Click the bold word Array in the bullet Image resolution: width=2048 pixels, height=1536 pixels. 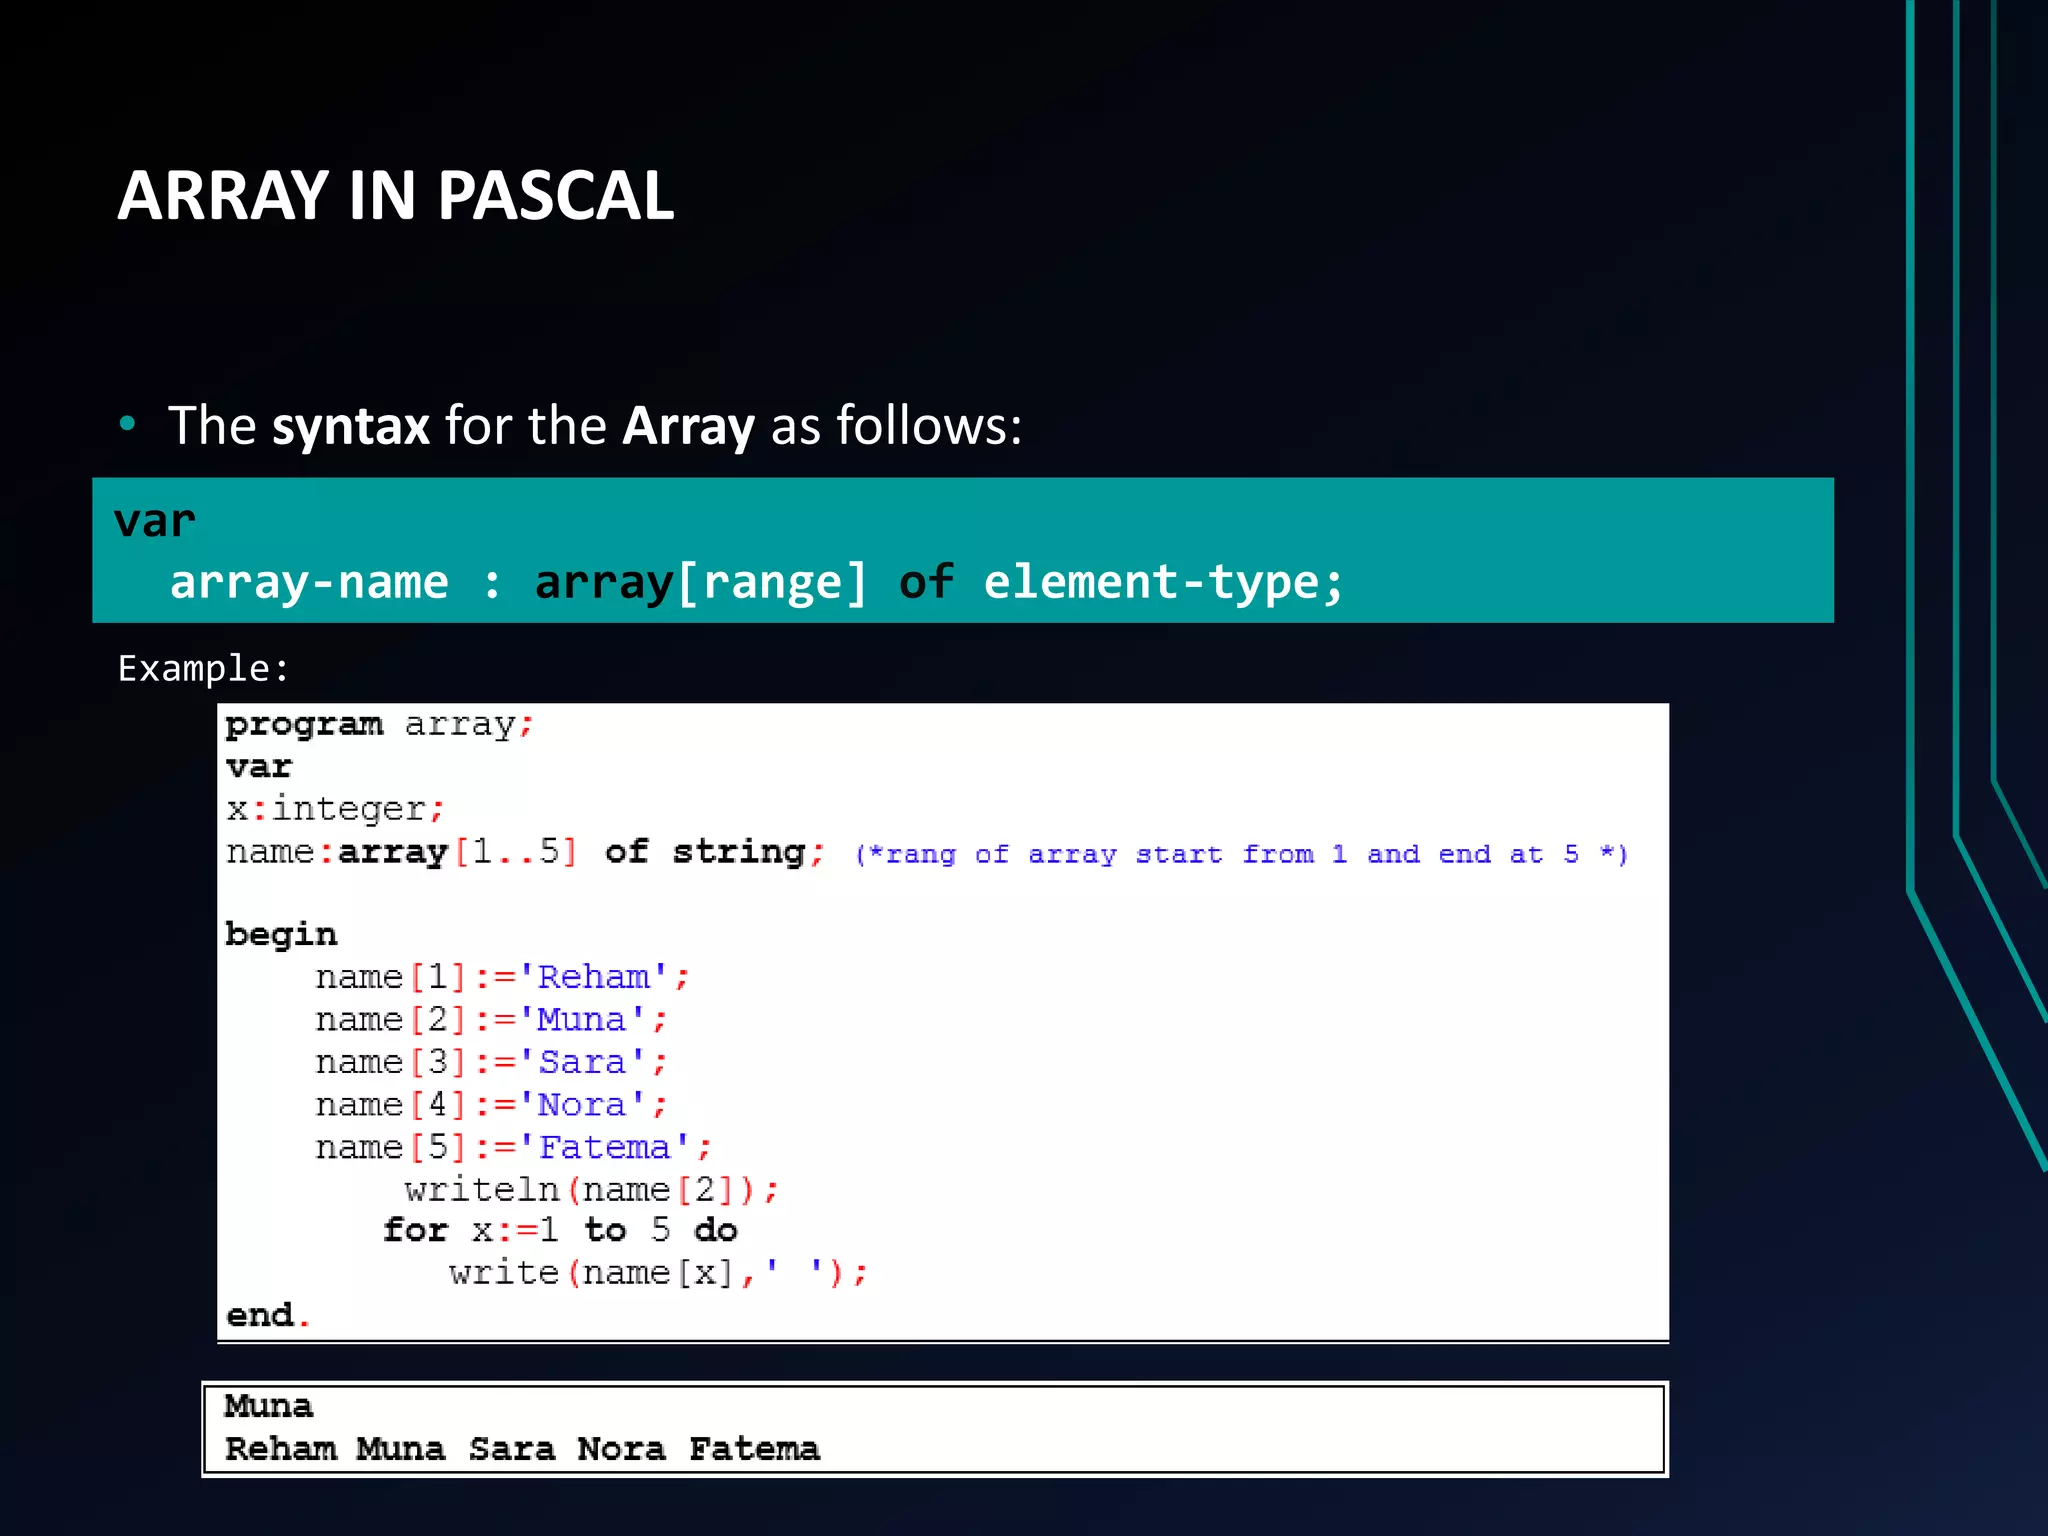click(688, 426)
